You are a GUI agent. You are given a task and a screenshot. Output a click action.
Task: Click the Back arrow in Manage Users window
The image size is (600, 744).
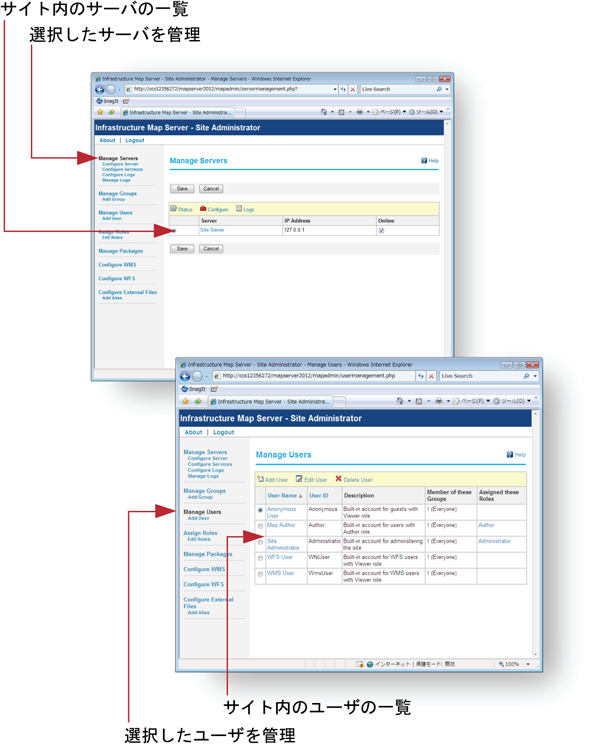point(185,376)
